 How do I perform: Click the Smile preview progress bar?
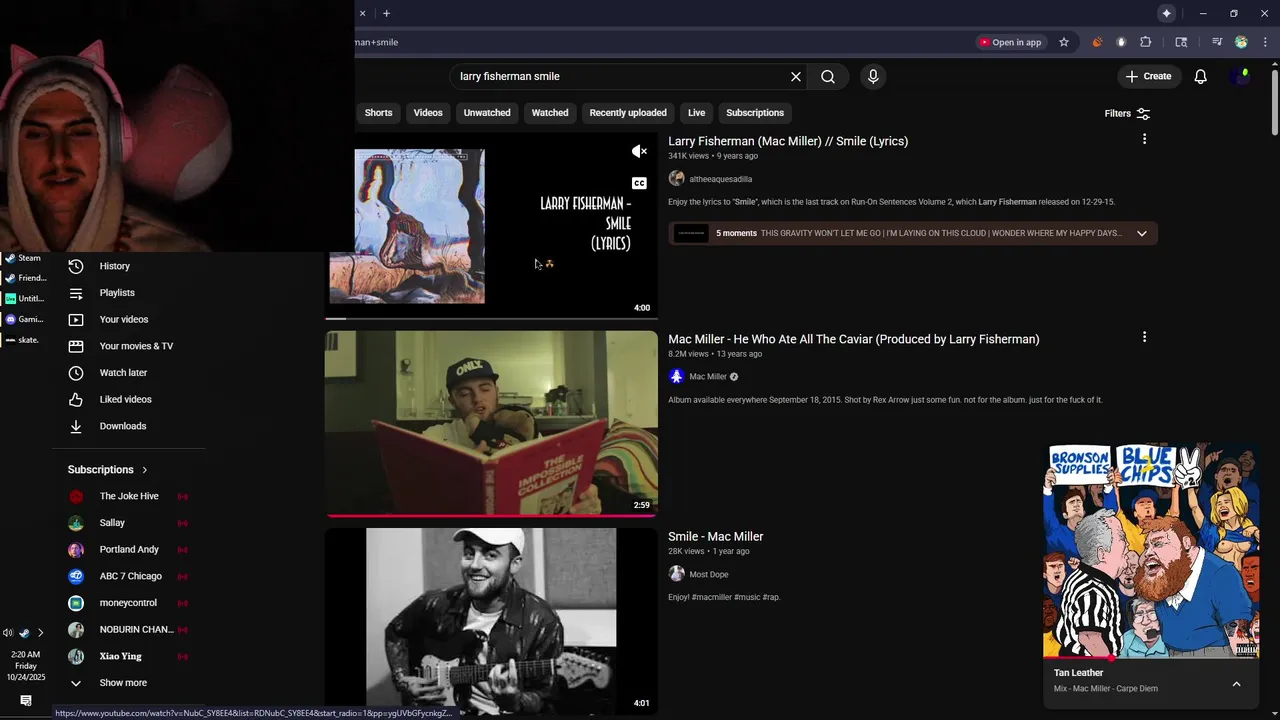click(491, 319)
